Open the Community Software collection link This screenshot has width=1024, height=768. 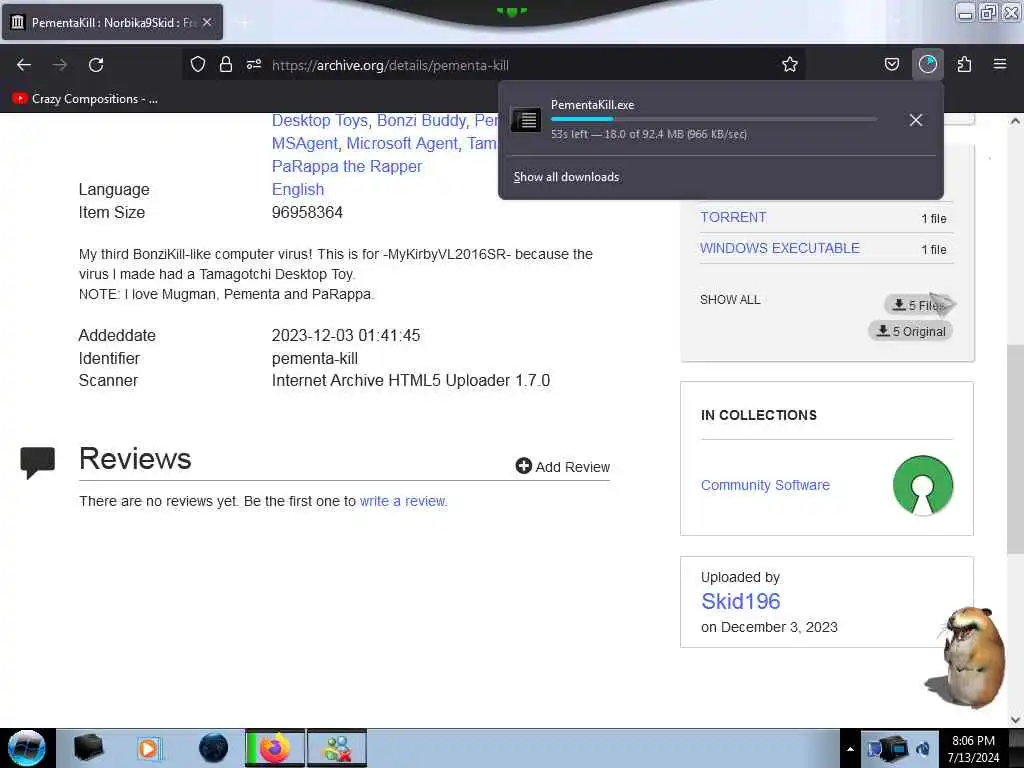pos(765,485)
